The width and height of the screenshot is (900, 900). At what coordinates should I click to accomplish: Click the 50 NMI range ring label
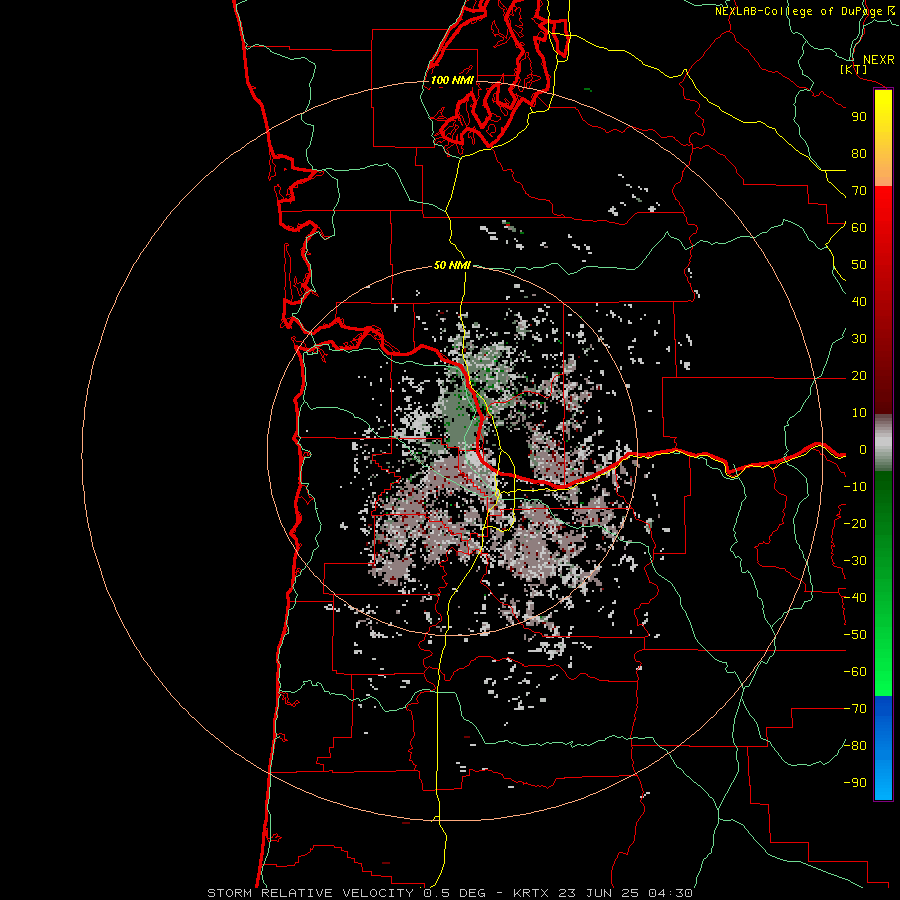(x=452, y=265)
